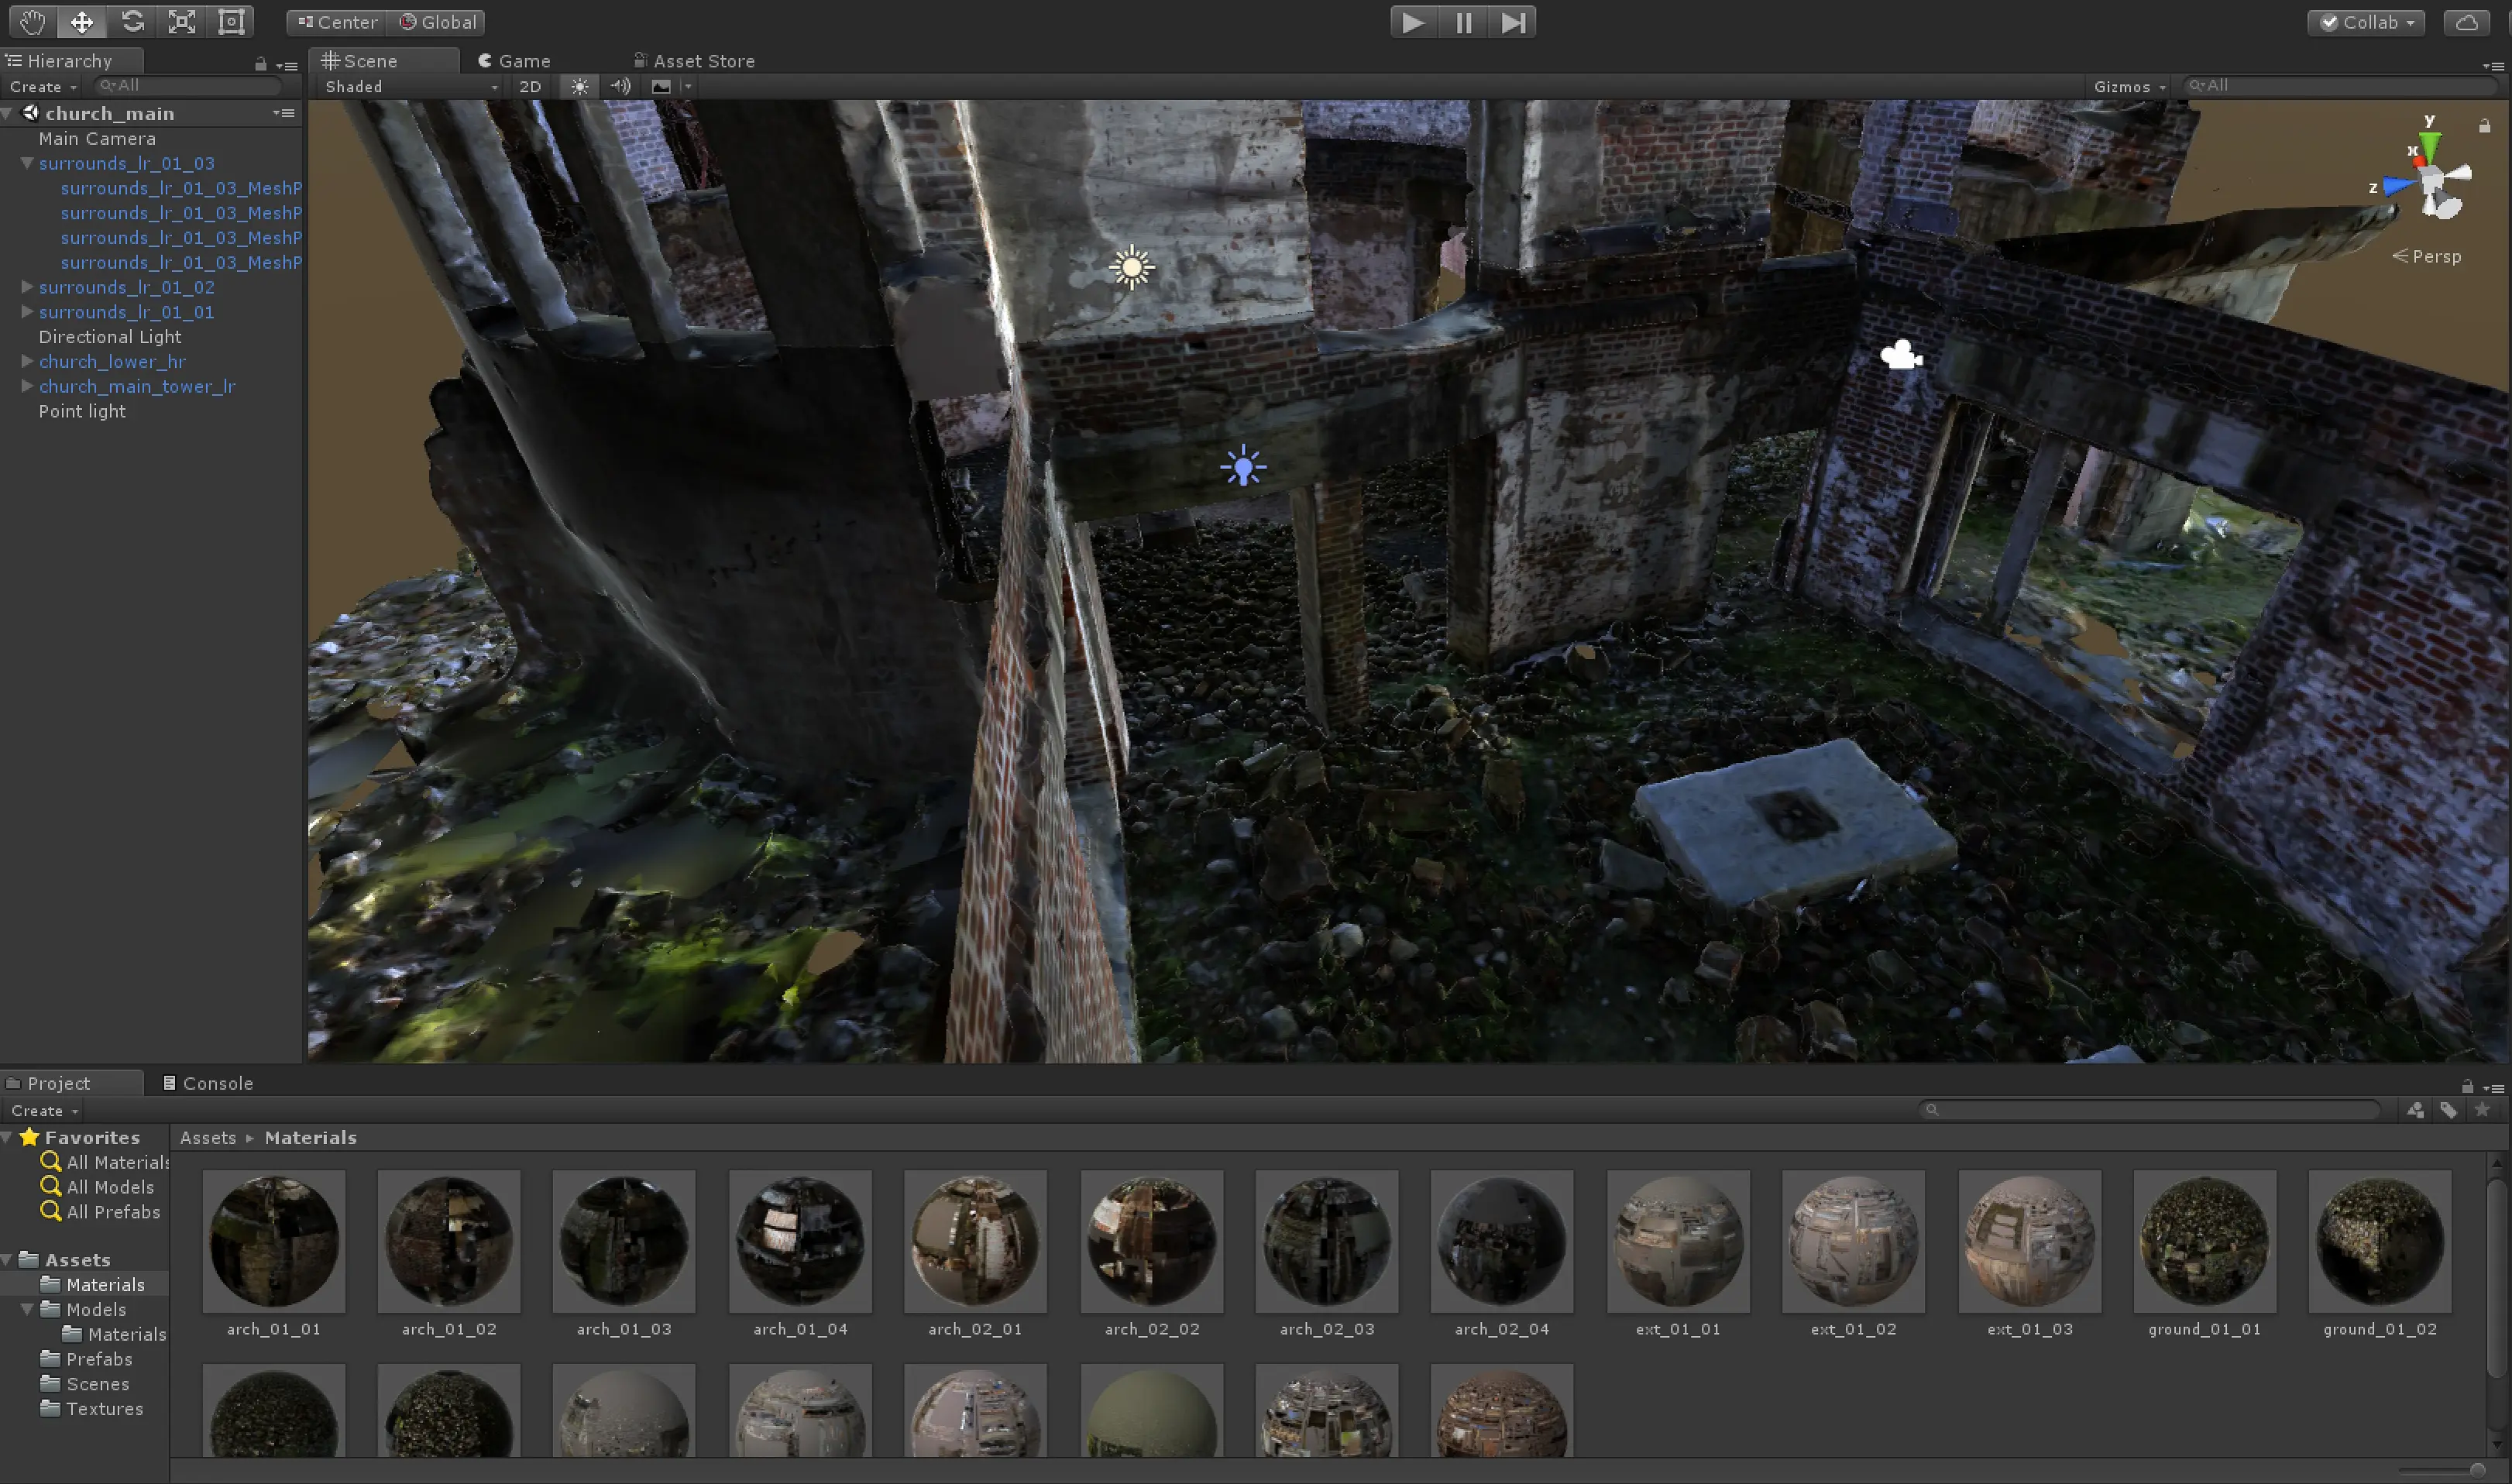Select the Rotate tool
Image resolution: width=2512 pixels, height=1484 pixels.
[x=132, y=22]
